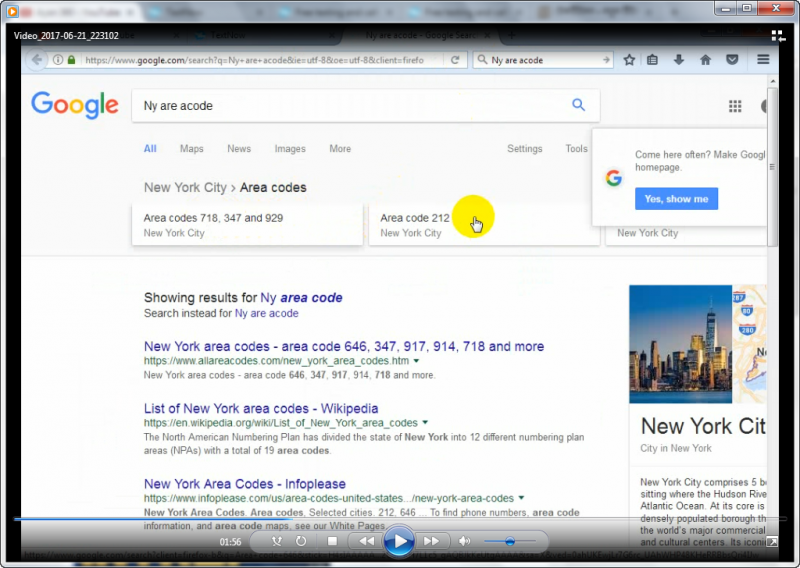Toggle shuffle in the media player
800x568 pixels.
coord(277,541)
